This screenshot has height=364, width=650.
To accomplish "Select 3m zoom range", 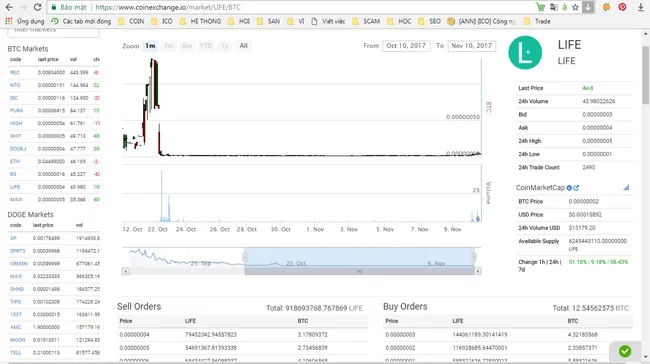I will coord(169,46).
